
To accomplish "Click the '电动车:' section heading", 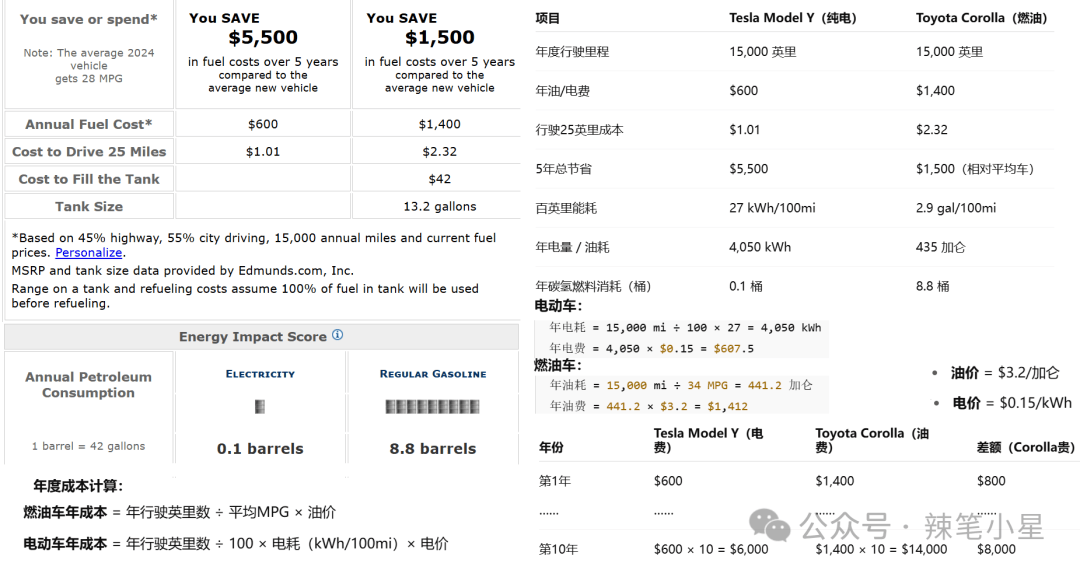I will click(559, 306).
